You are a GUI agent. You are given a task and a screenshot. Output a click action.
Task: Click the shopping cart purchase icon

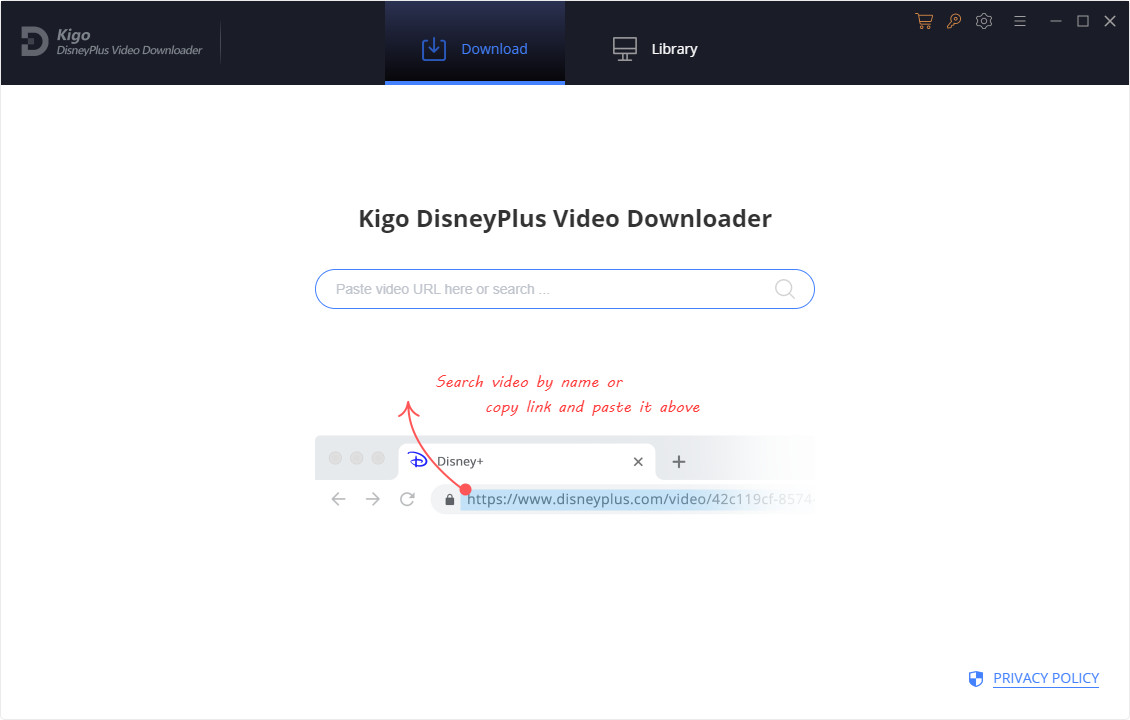click(924, 21)
